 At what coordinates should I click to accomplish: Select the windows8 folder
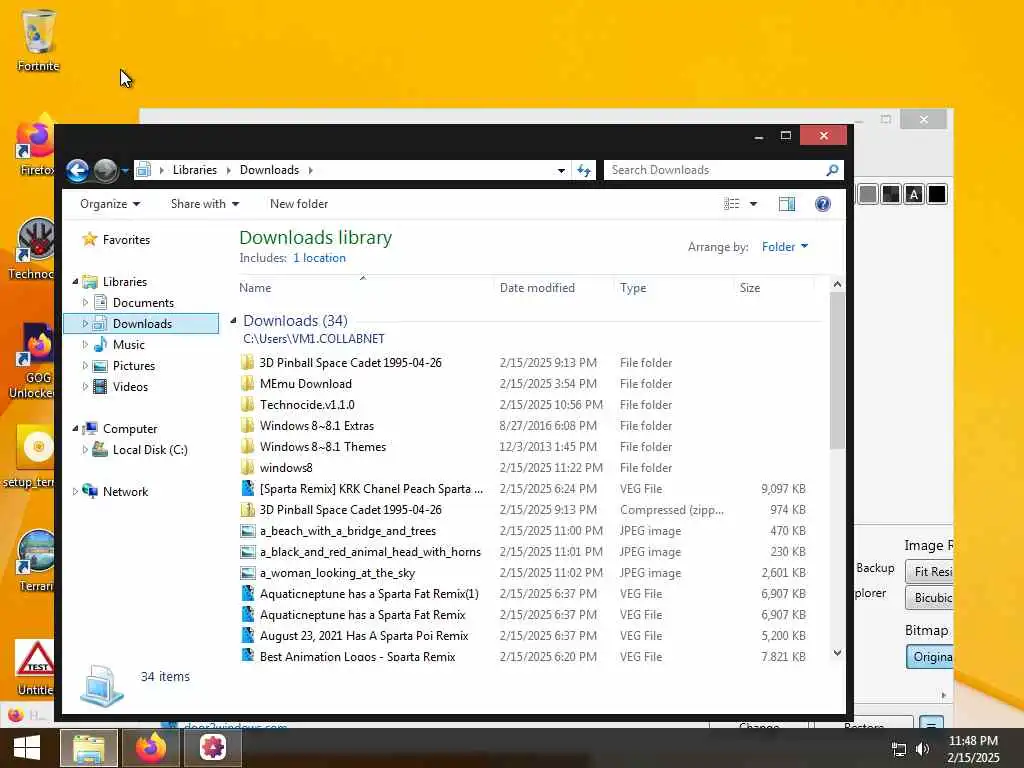(286, 468)
